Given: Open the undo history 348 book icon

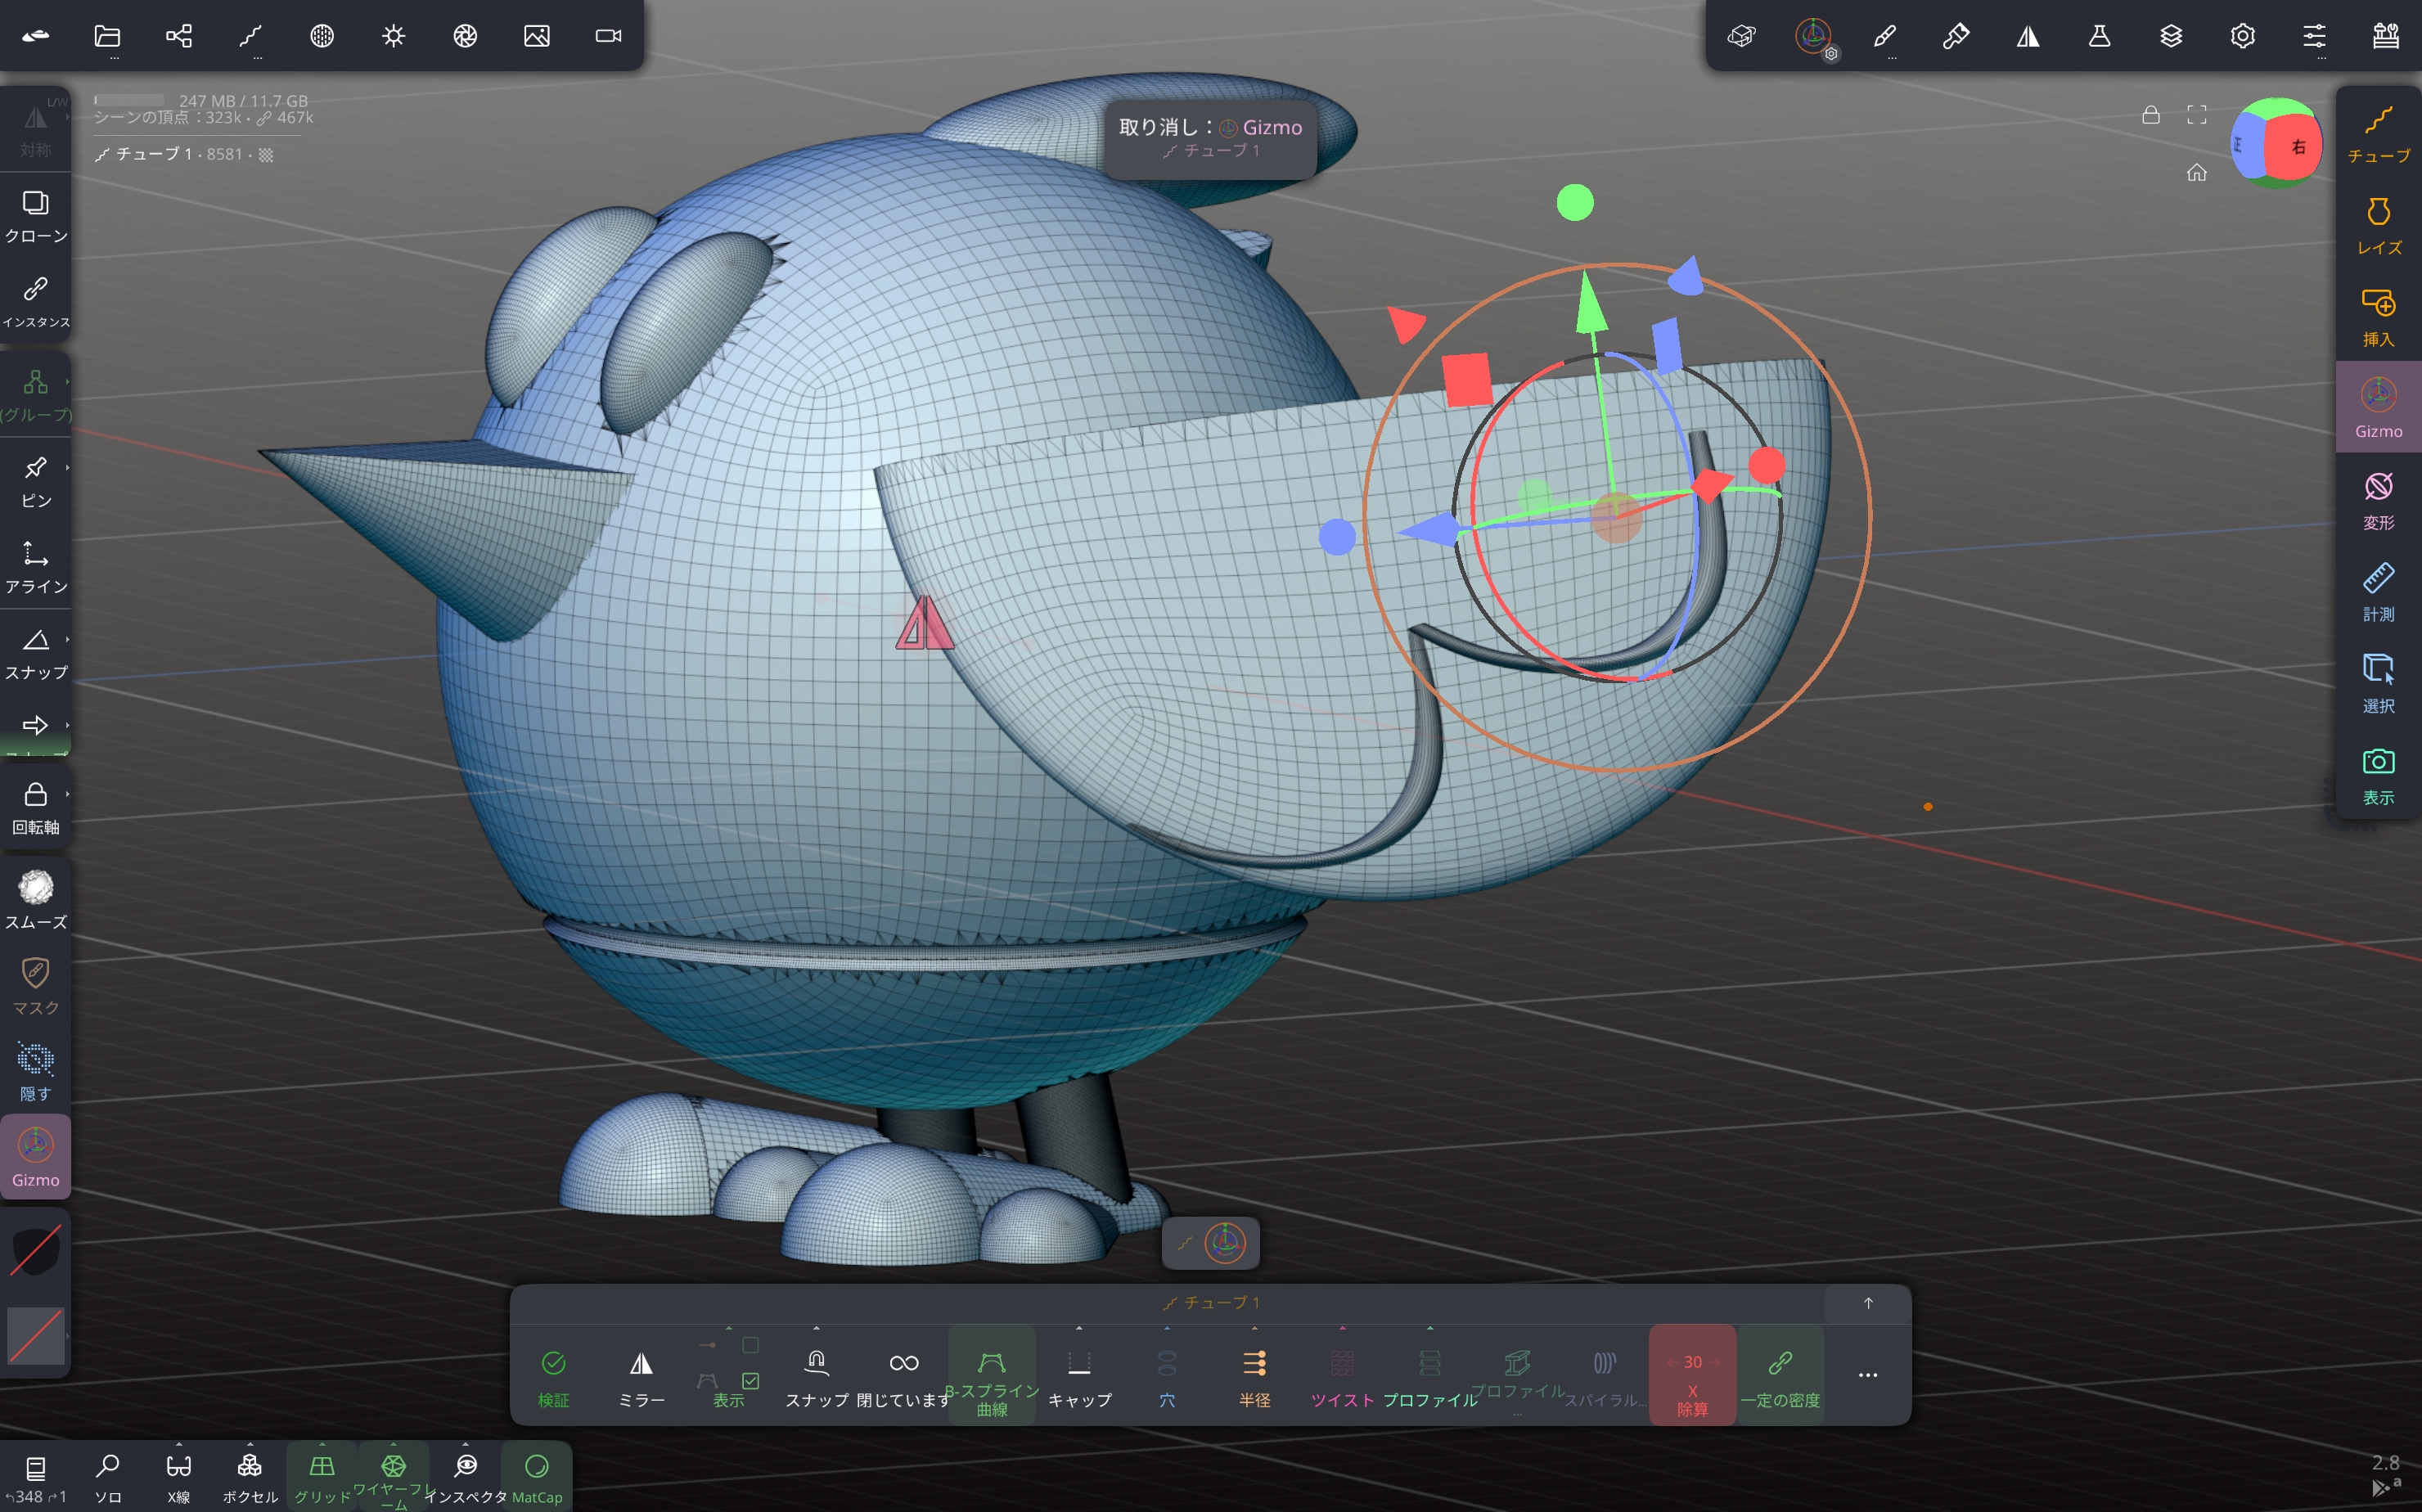Looking at the screenshot, I should click(x=36, y=1476).
